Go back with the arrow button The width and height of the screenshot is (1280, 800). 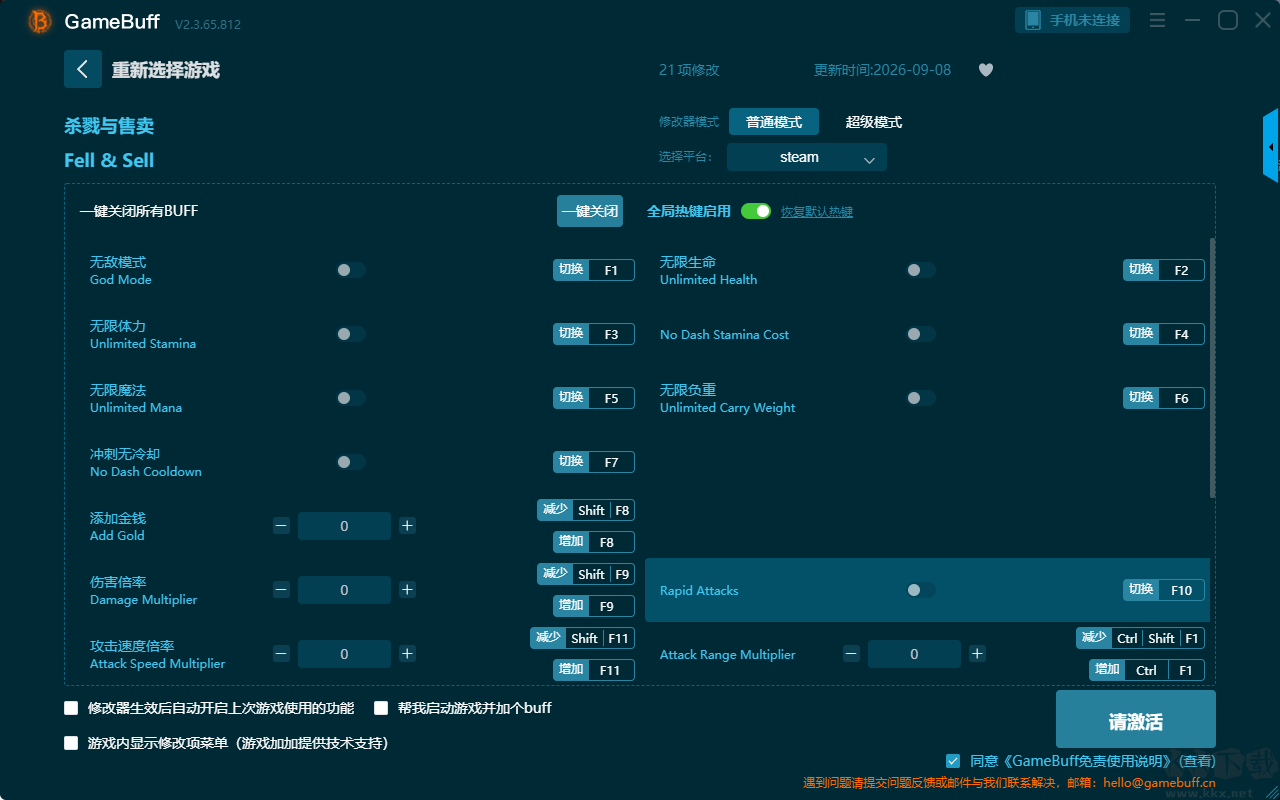pyautogui.click(x=83, y=69)
